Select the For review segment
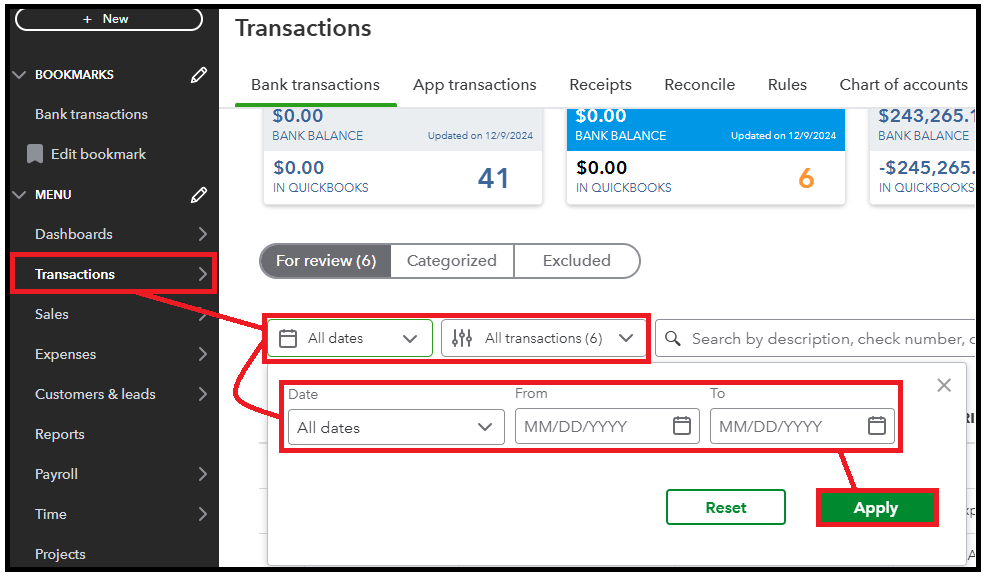Image resolution: width=985 pixels, height=576 pixels. [325, 261]
